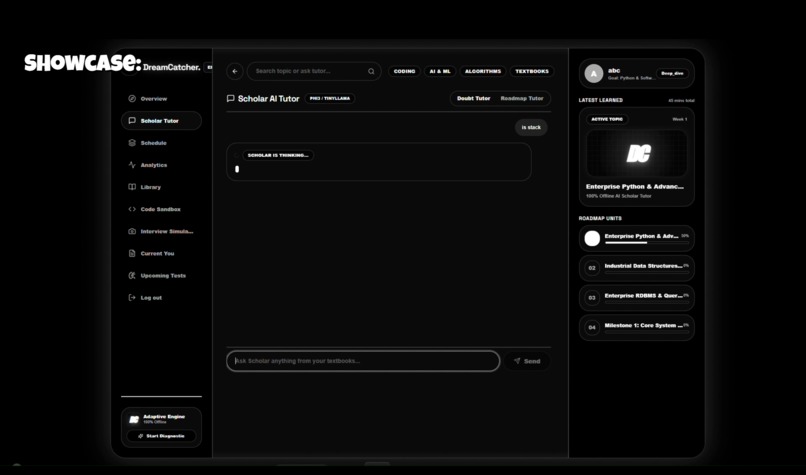Image resolution: width=806 pixels, height=475 pixels.
Task: Click the ACTIVE TOPIC badge
Action: tap(607, 119)
